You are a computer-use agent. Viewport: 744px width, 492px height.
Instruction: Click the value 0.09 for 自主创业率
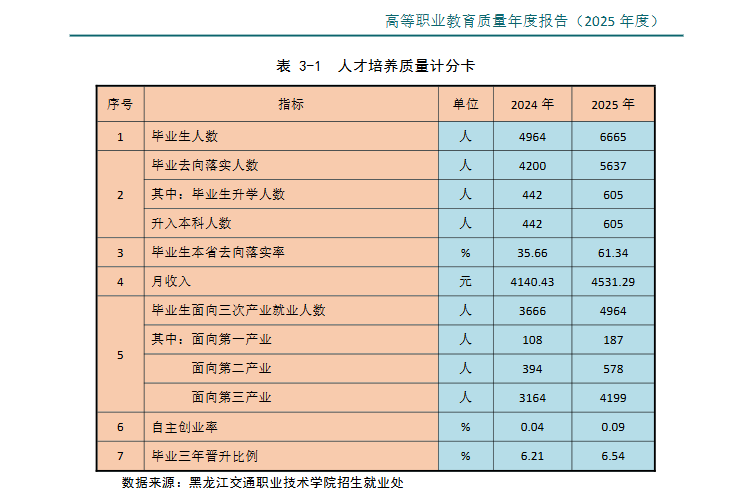coord(613,427)
